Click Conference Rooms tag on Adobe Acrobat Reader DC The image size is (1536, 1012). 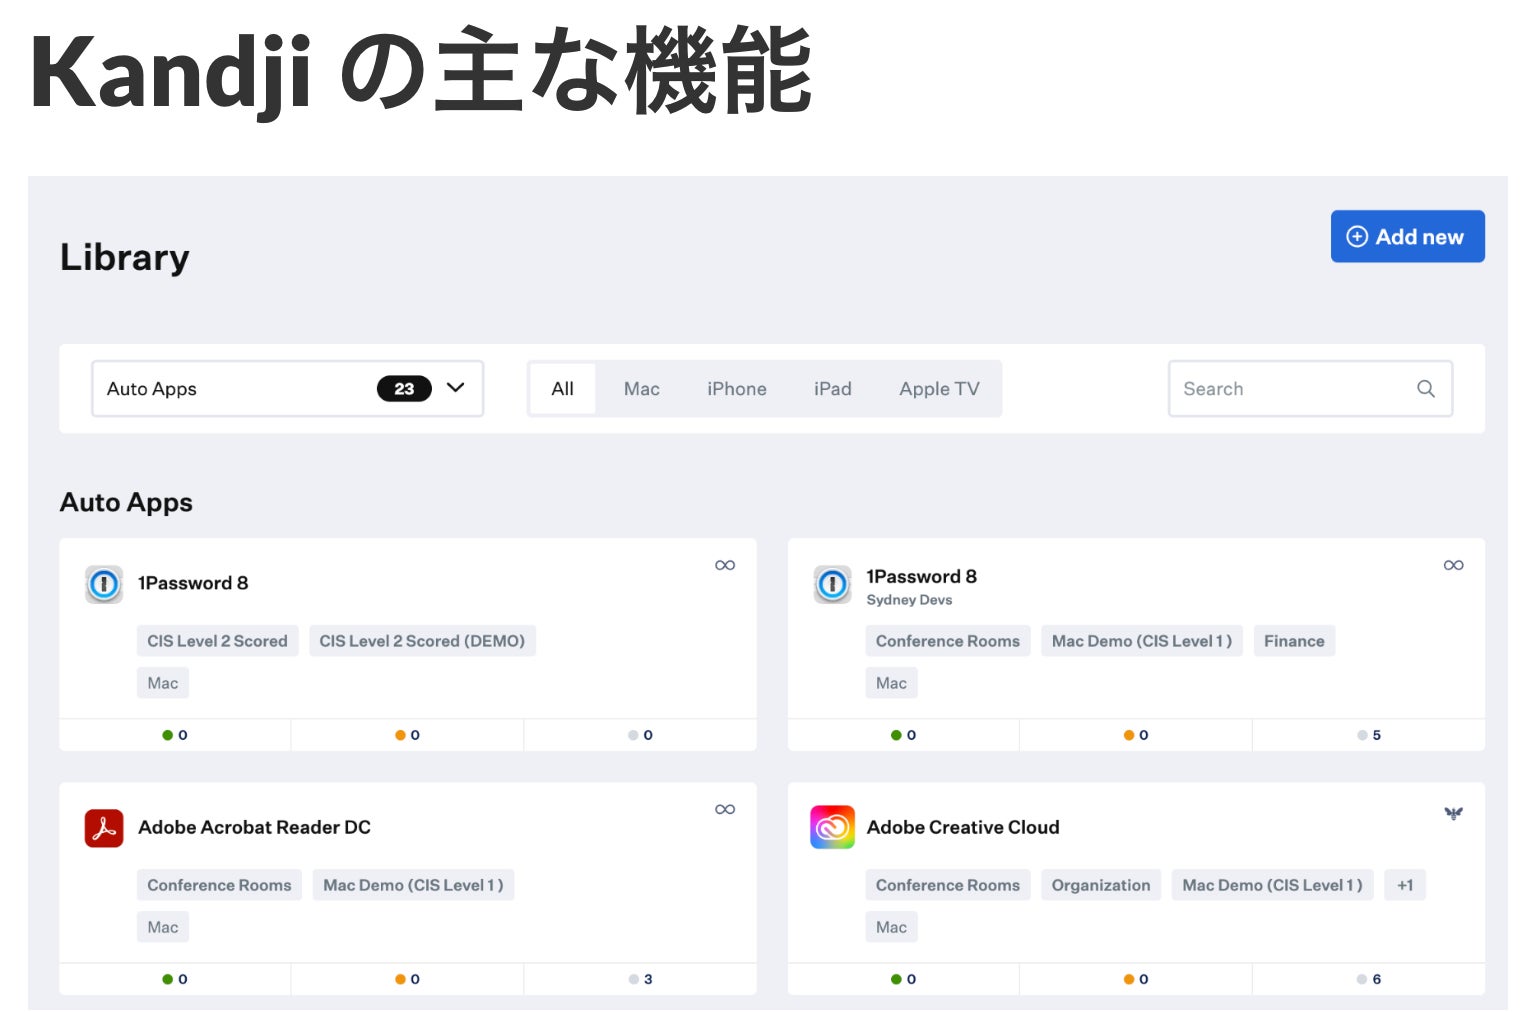click(219, 885)
